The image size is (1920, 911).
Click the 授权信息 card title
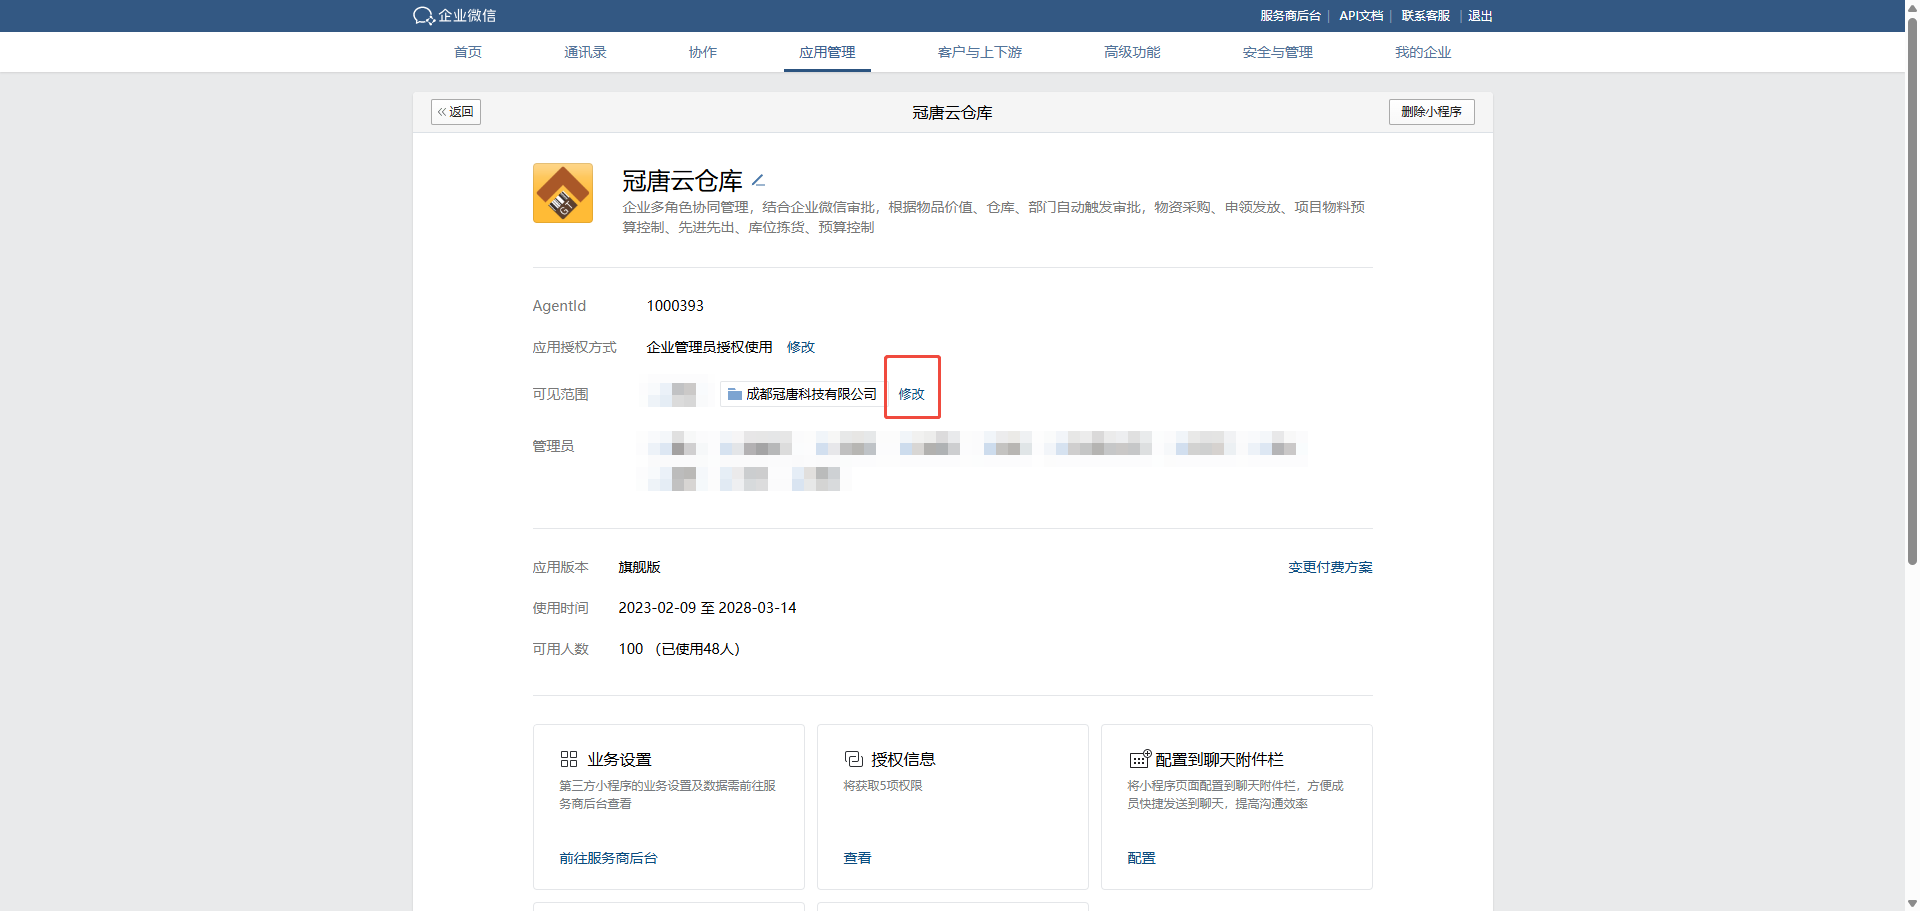(x=903, y=759)
